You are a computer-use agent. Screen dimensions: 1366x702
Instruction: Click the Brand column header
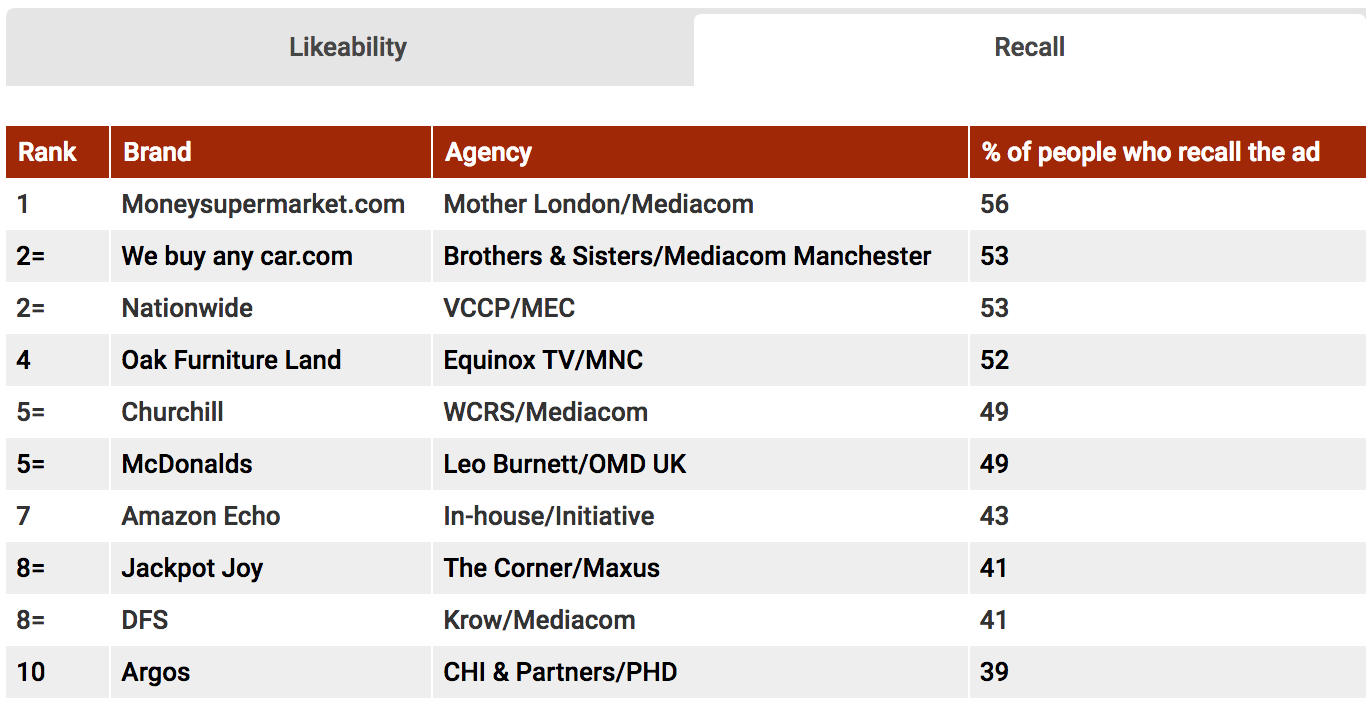coord(271,152)
